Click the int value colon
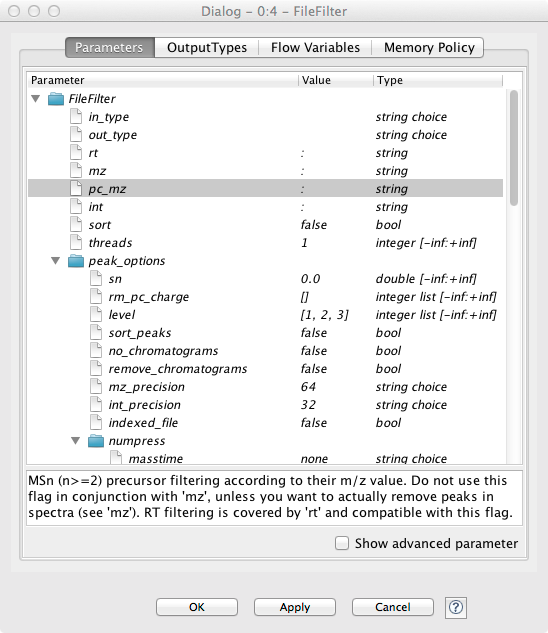Viewport: 548px width, 633px height. point(302,207)
